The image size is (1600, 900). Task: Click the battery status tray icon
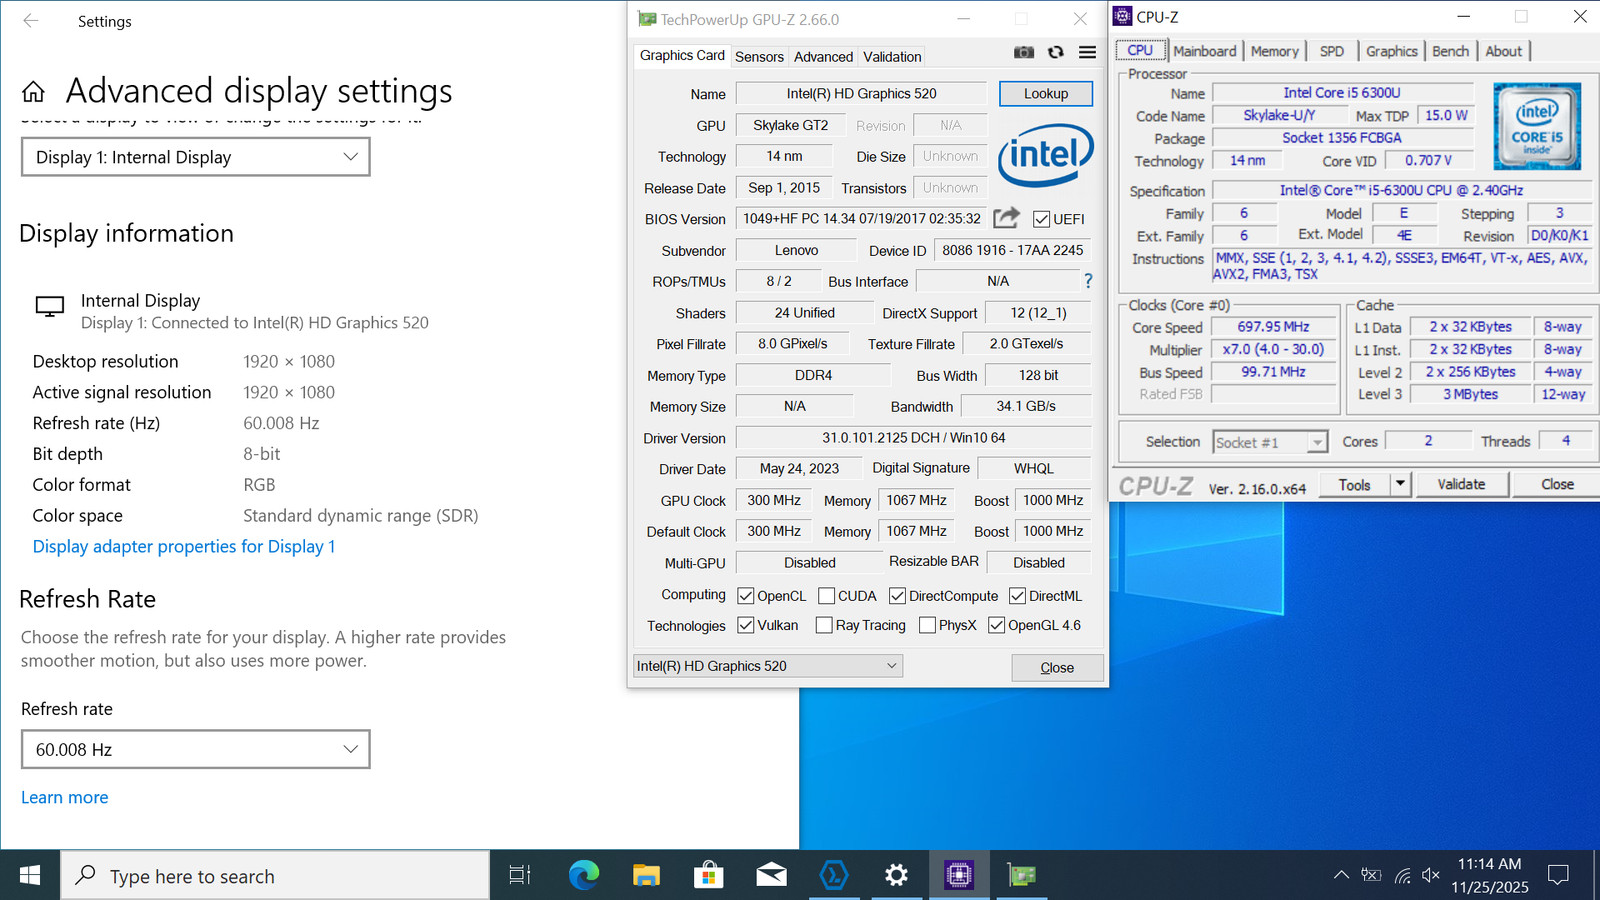point(1371,876)
